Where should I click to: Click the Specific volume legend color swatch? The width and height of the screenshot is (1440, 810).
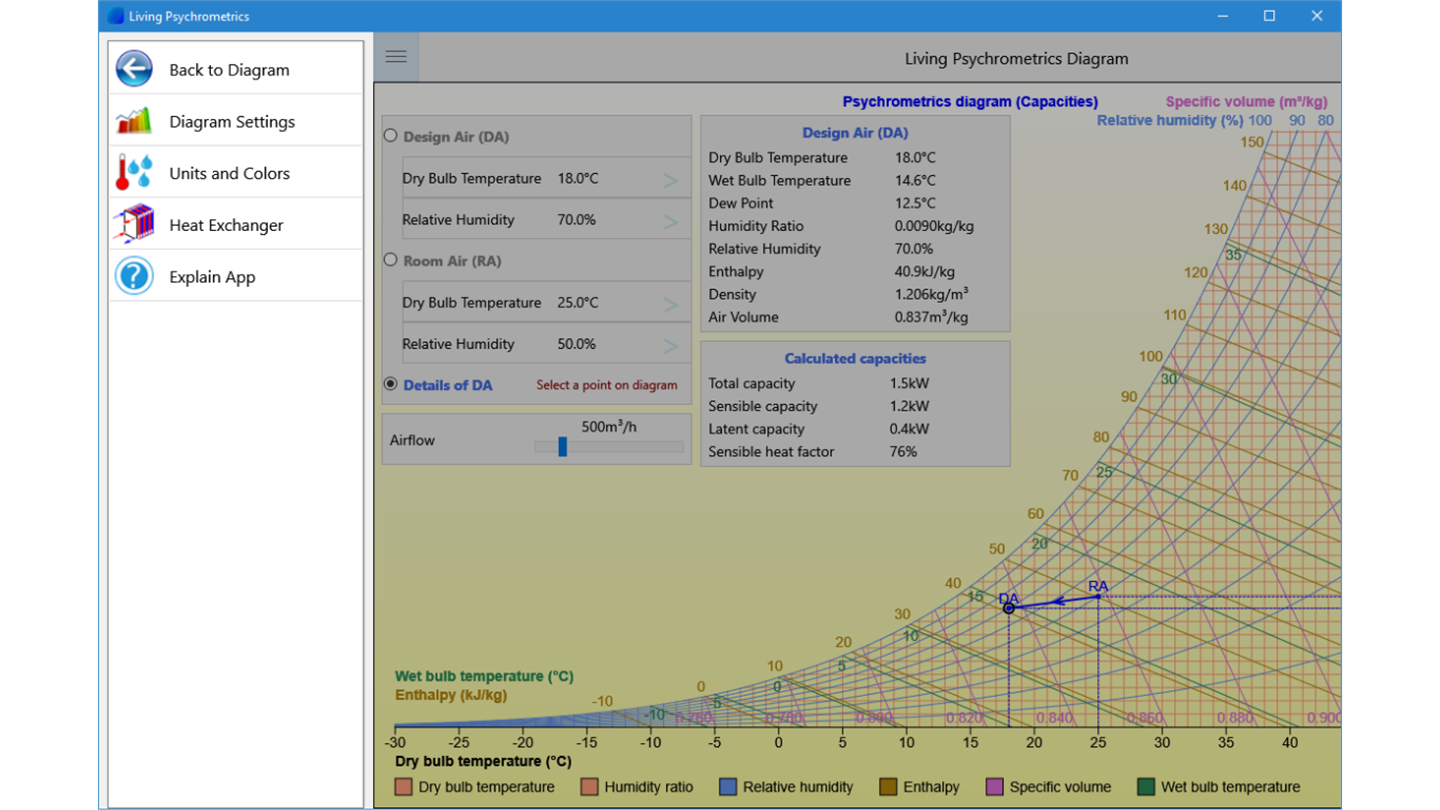pyautogui.click(x=995, y=787)
